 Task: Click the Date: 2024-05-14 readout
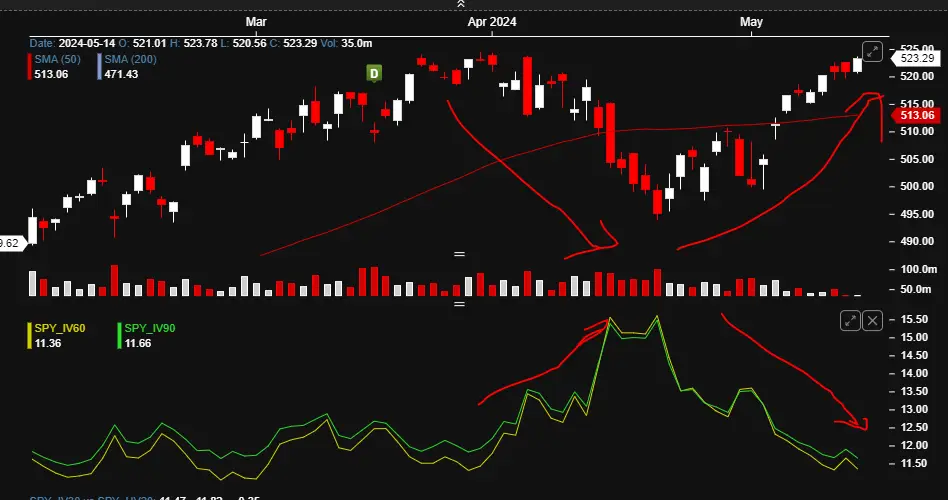point(72,44)
